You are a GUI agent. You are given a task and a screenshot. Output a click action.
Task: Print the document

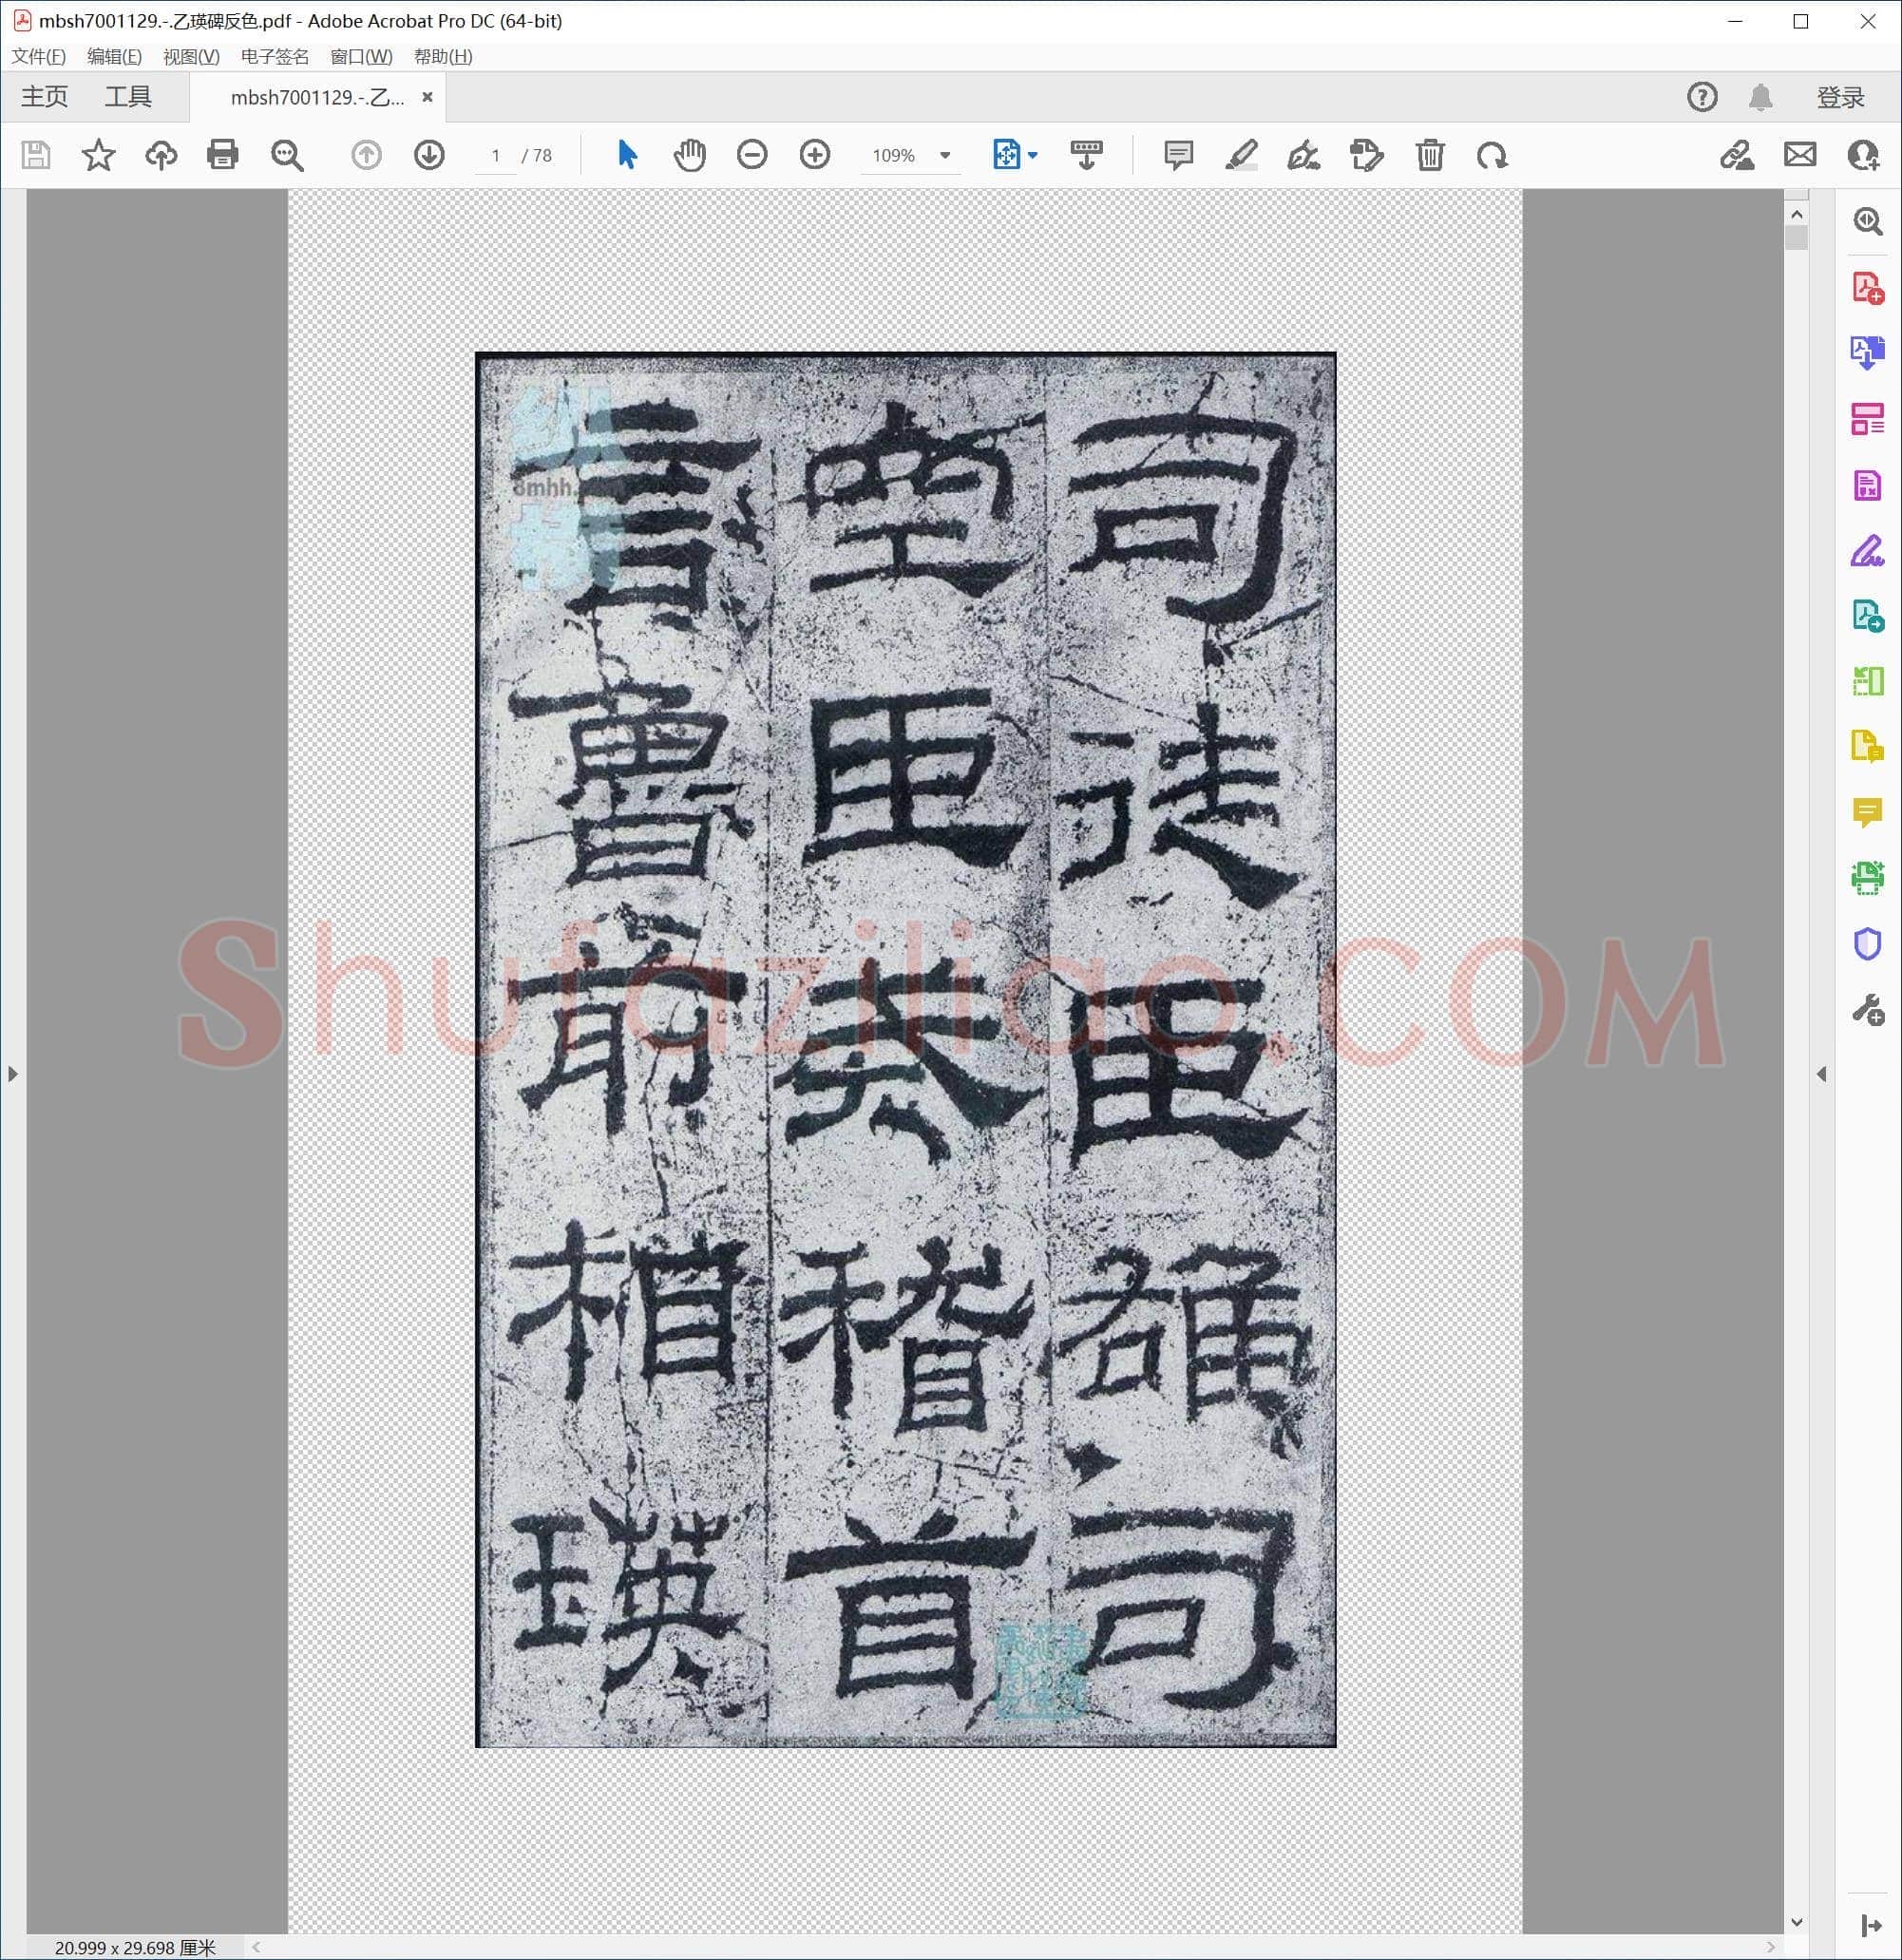pyautogui.click(x=222, y=155)
